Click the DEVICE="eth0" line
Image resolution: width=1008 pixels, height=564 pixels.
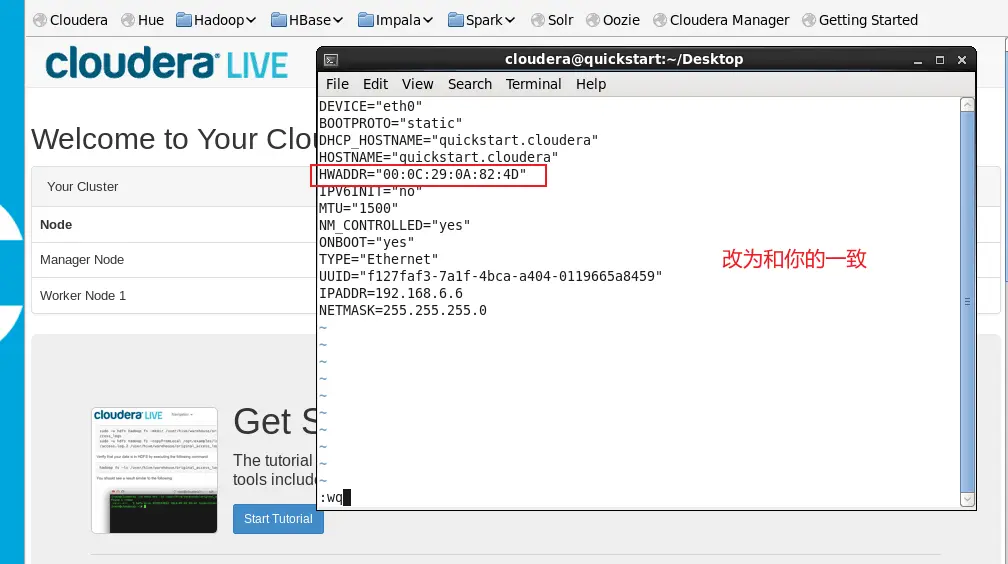(x=370, y=106)
